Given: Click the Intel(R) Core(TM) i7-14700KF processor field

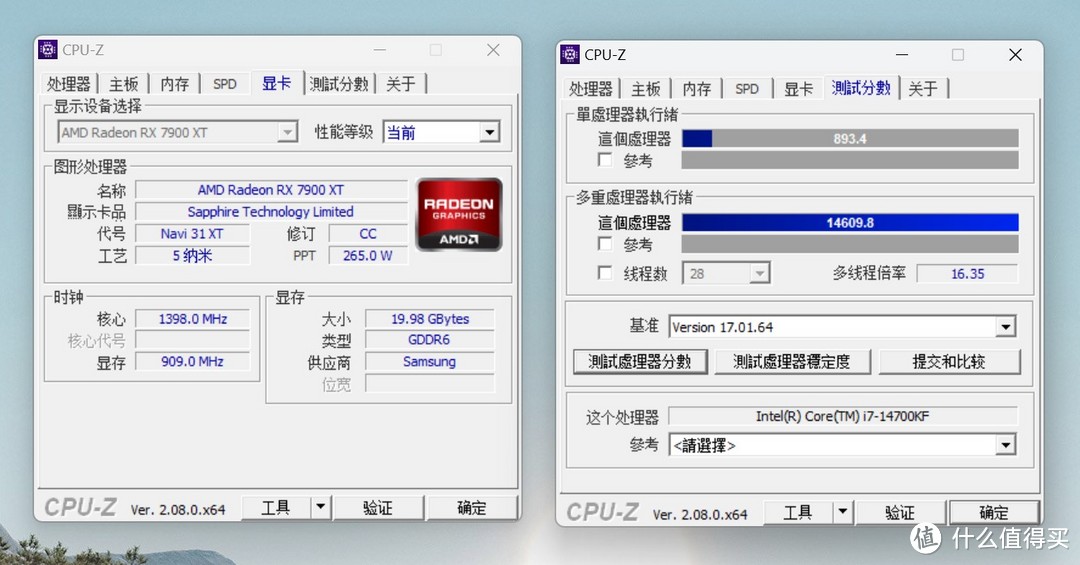Looking at the screenshot, I should tap(843, 416).
